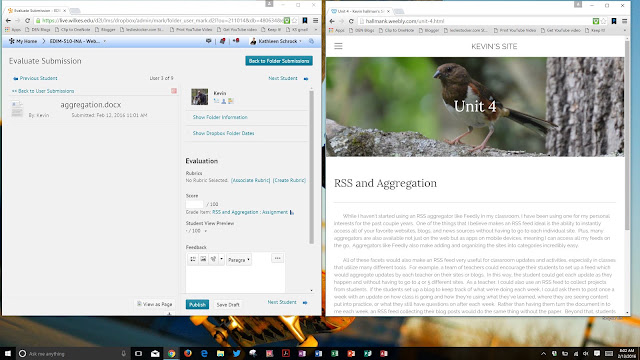Click the red flag icon above submission
Screen dimensions: 640x360
174,91
